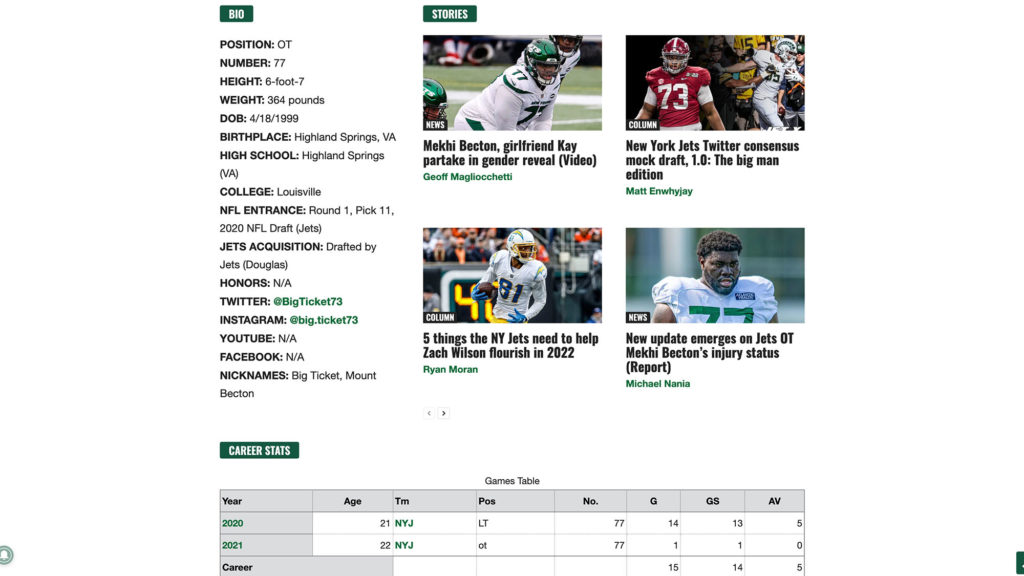Click NYJ team link in 2020 row
The width and height of the screenshot is (1024, 576).
pos(404,523)
